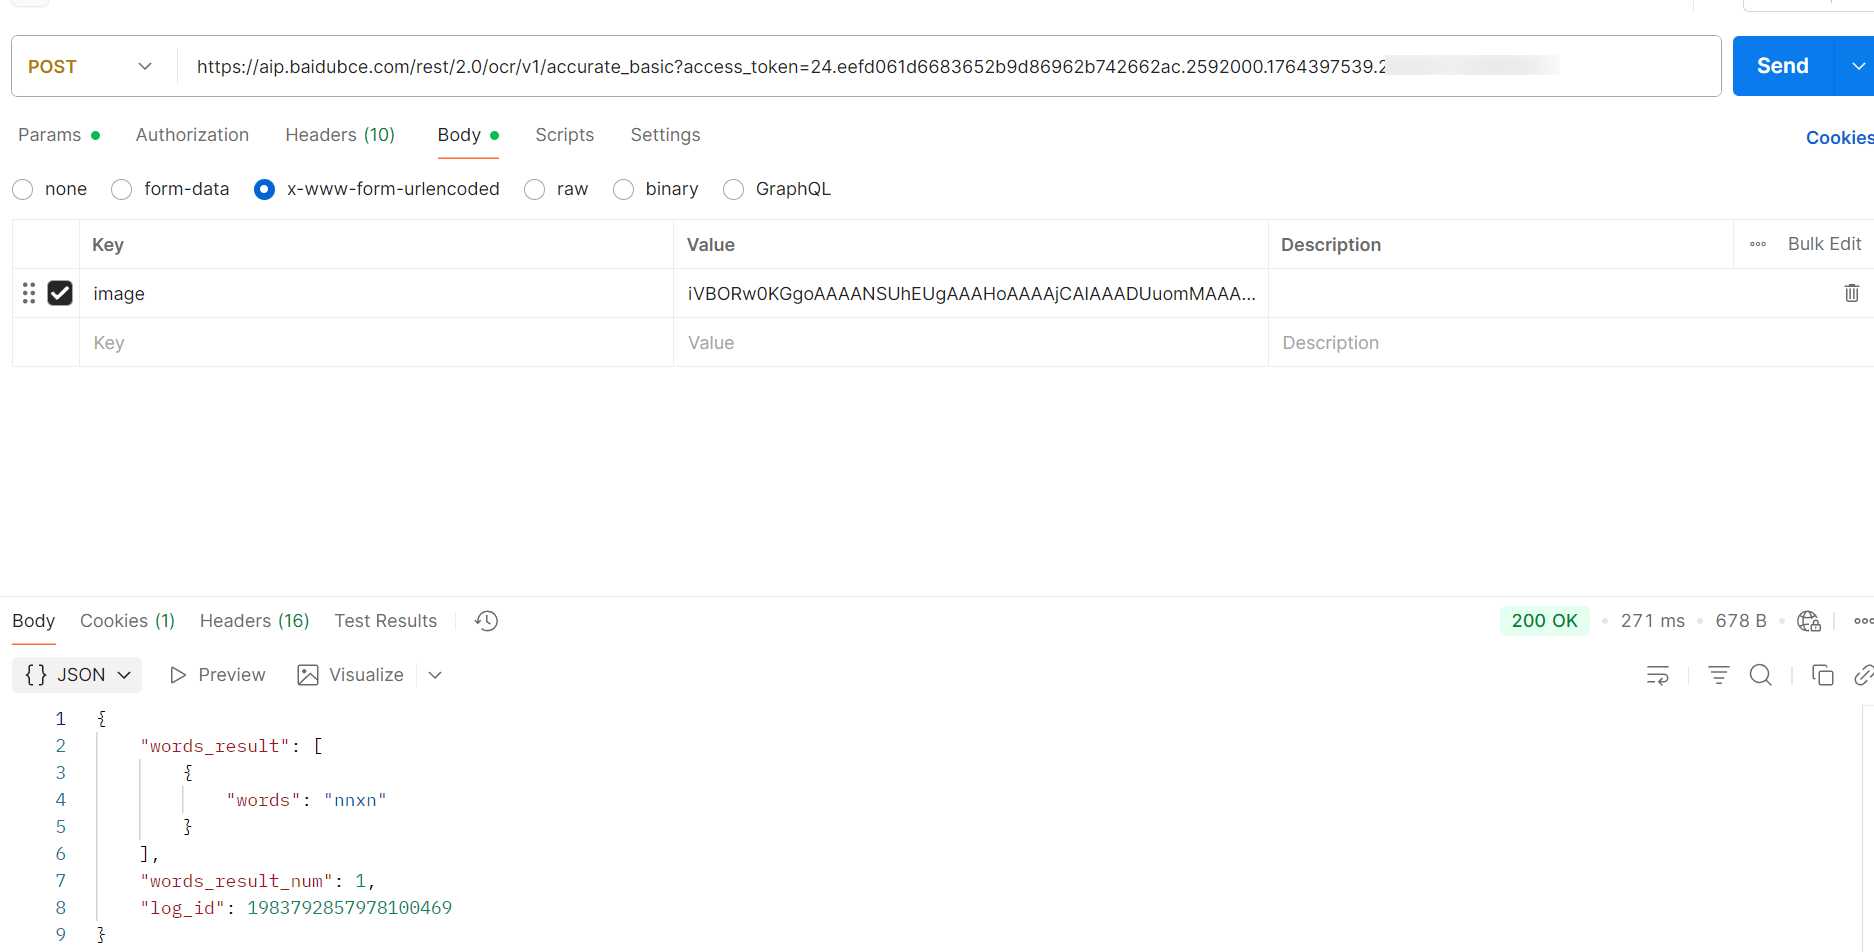Copy the response with copy icon
This screenshot has height=952, width=1874.
point(1822,675)
